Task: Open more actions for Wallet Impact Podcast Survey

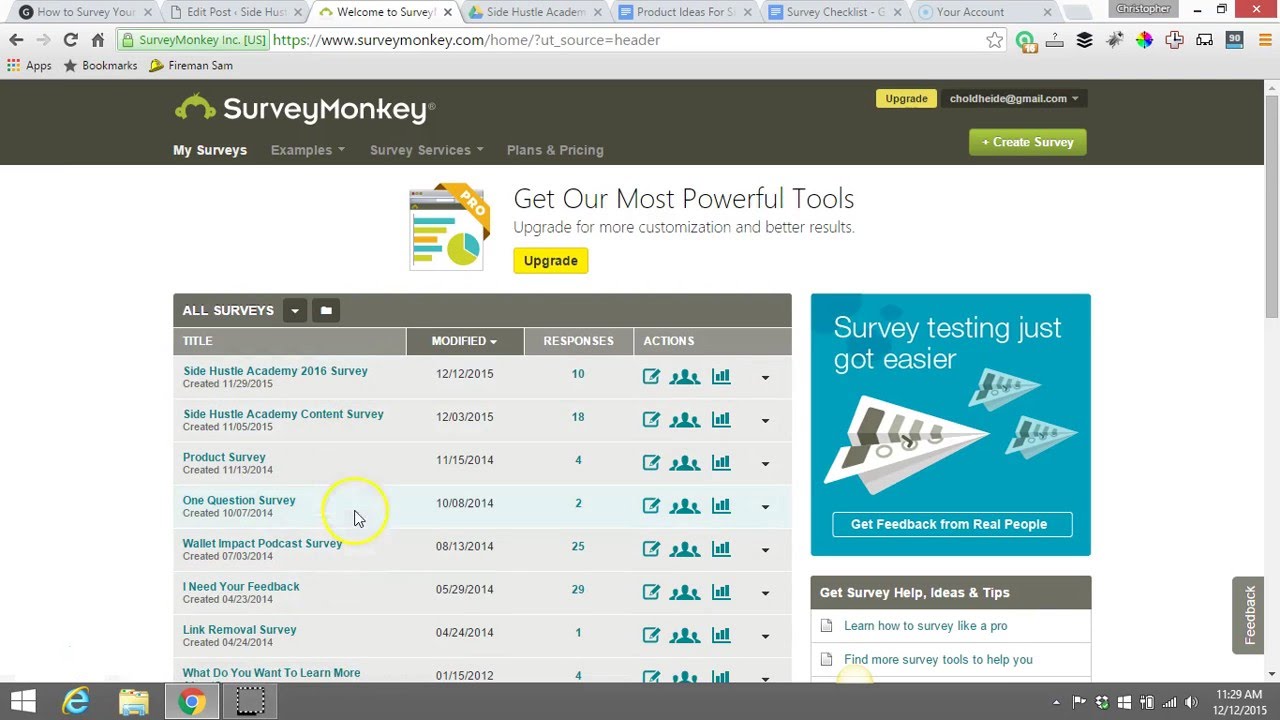Action: click(x=765, y=550)
